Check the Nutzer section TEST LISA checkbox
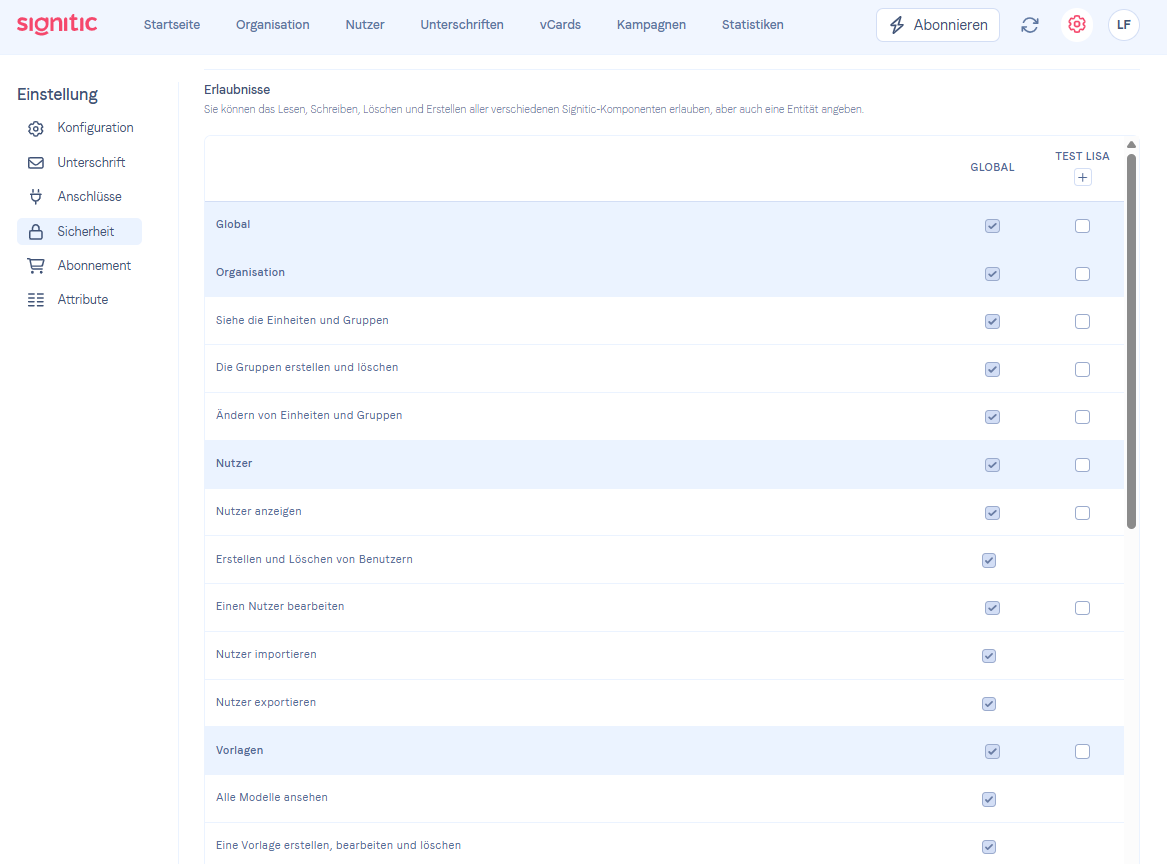This screenshot has height=864, width=1167. tap(1082, 465)
